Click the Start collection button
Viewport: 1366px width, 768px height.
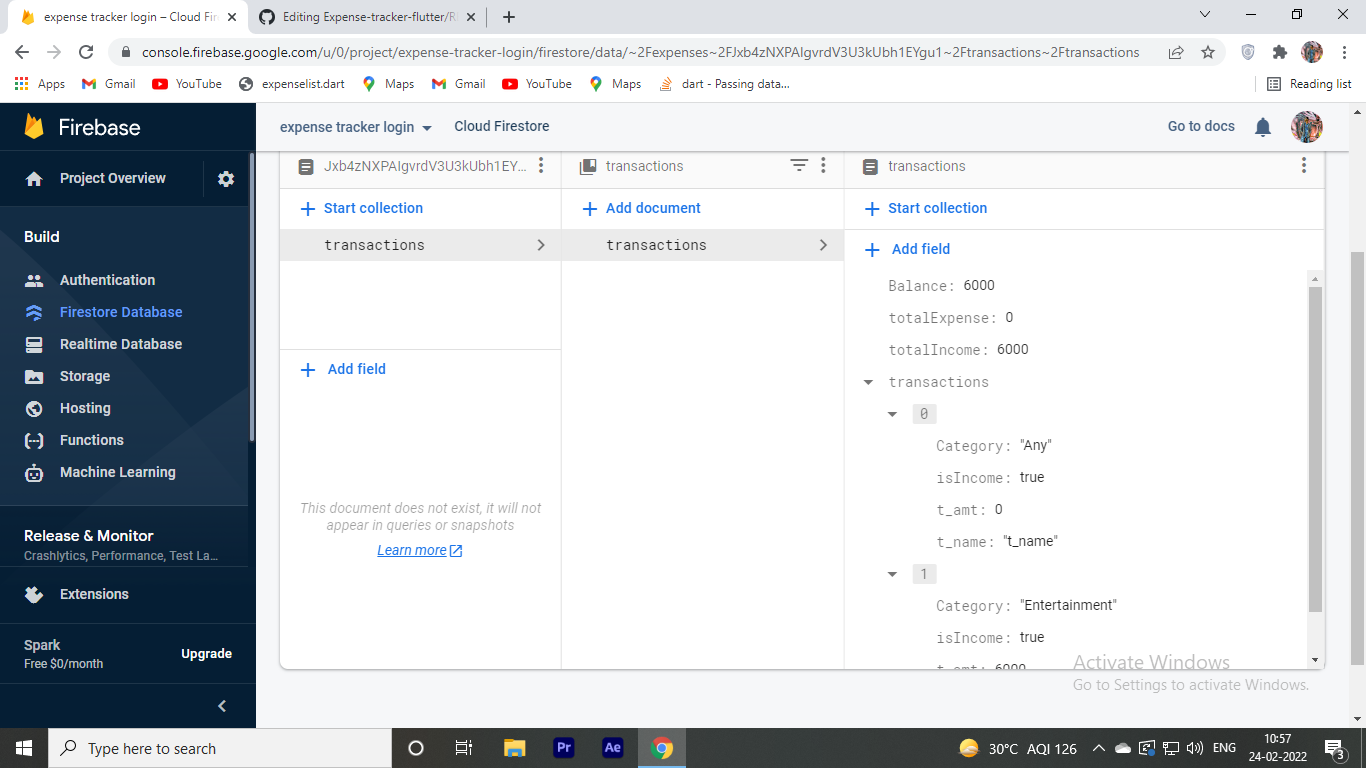pos(360,208)
